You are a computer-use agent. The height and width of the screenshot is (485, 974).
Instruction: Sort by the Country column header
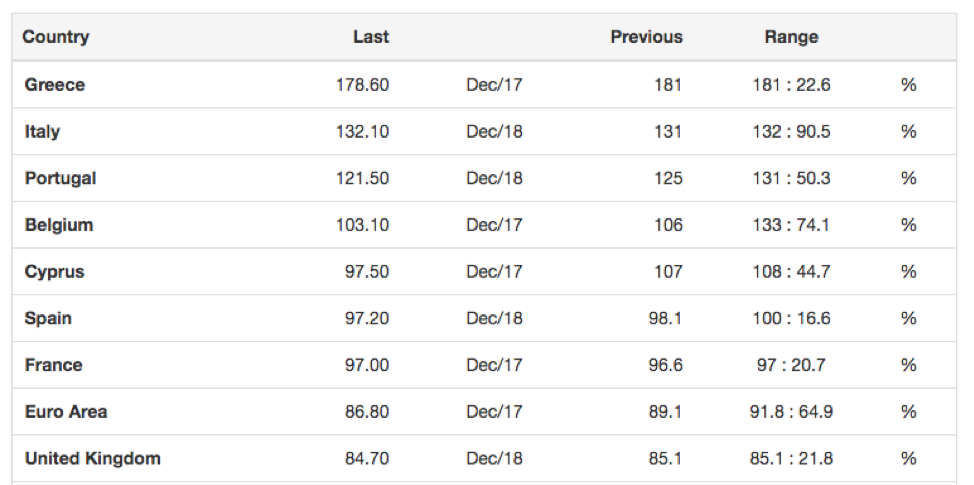(56, 37)
